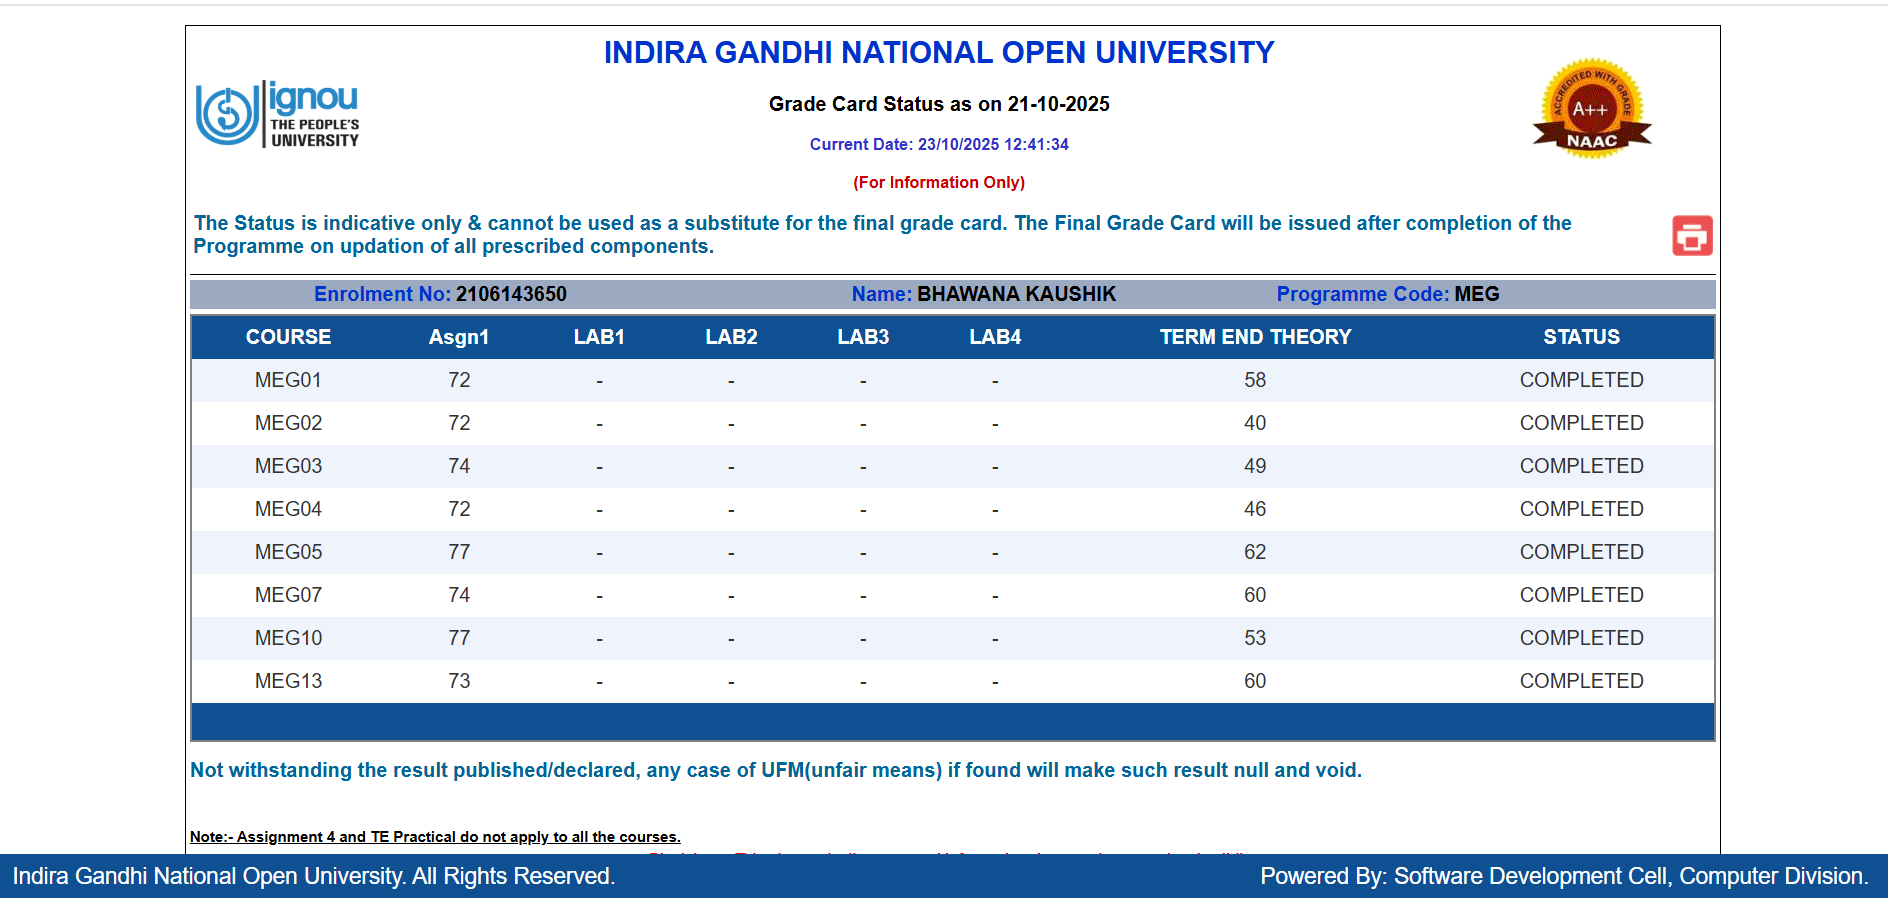1888x898 pixels.
Task: Click MEG03 term end theory score 49
Action: tap(1255, 466)
